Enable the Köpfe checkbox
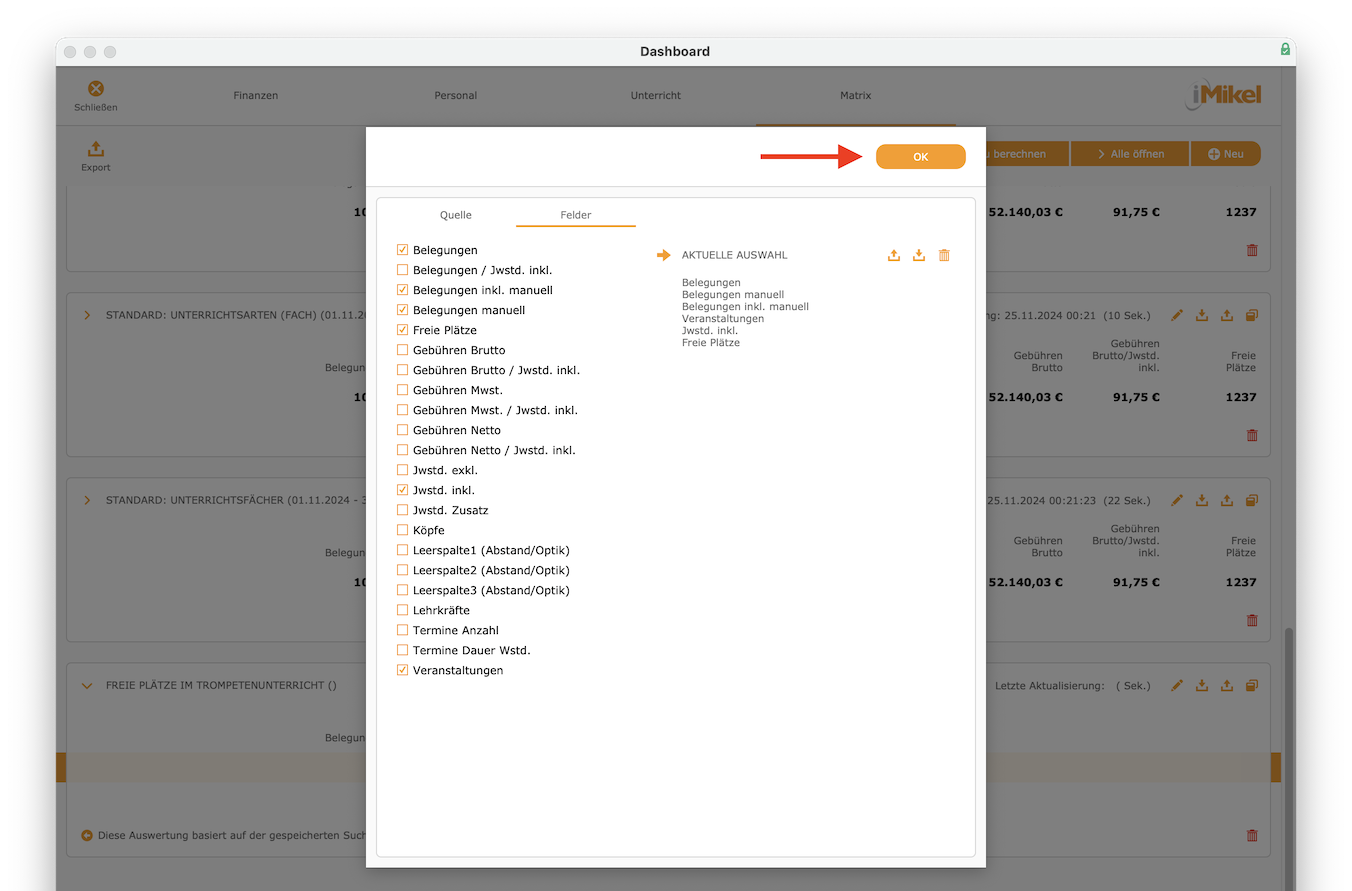 tap(402, 530)
